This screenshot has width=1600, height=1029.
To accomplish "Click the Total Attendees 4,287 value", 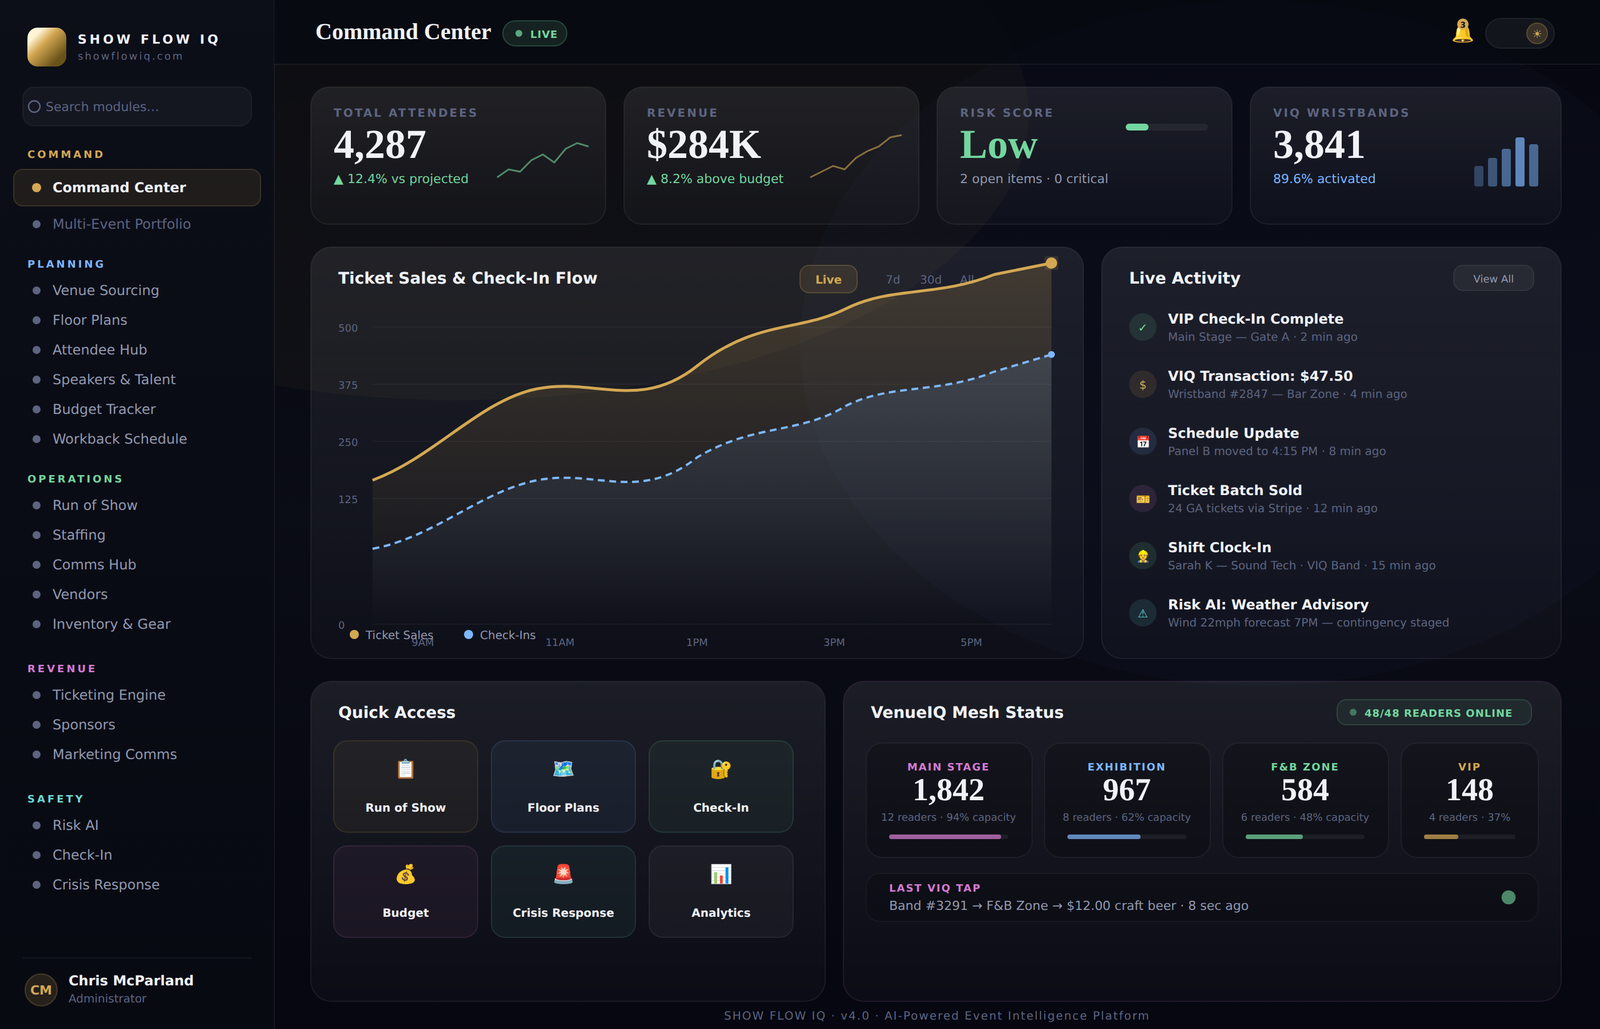I will coord(380,145).
